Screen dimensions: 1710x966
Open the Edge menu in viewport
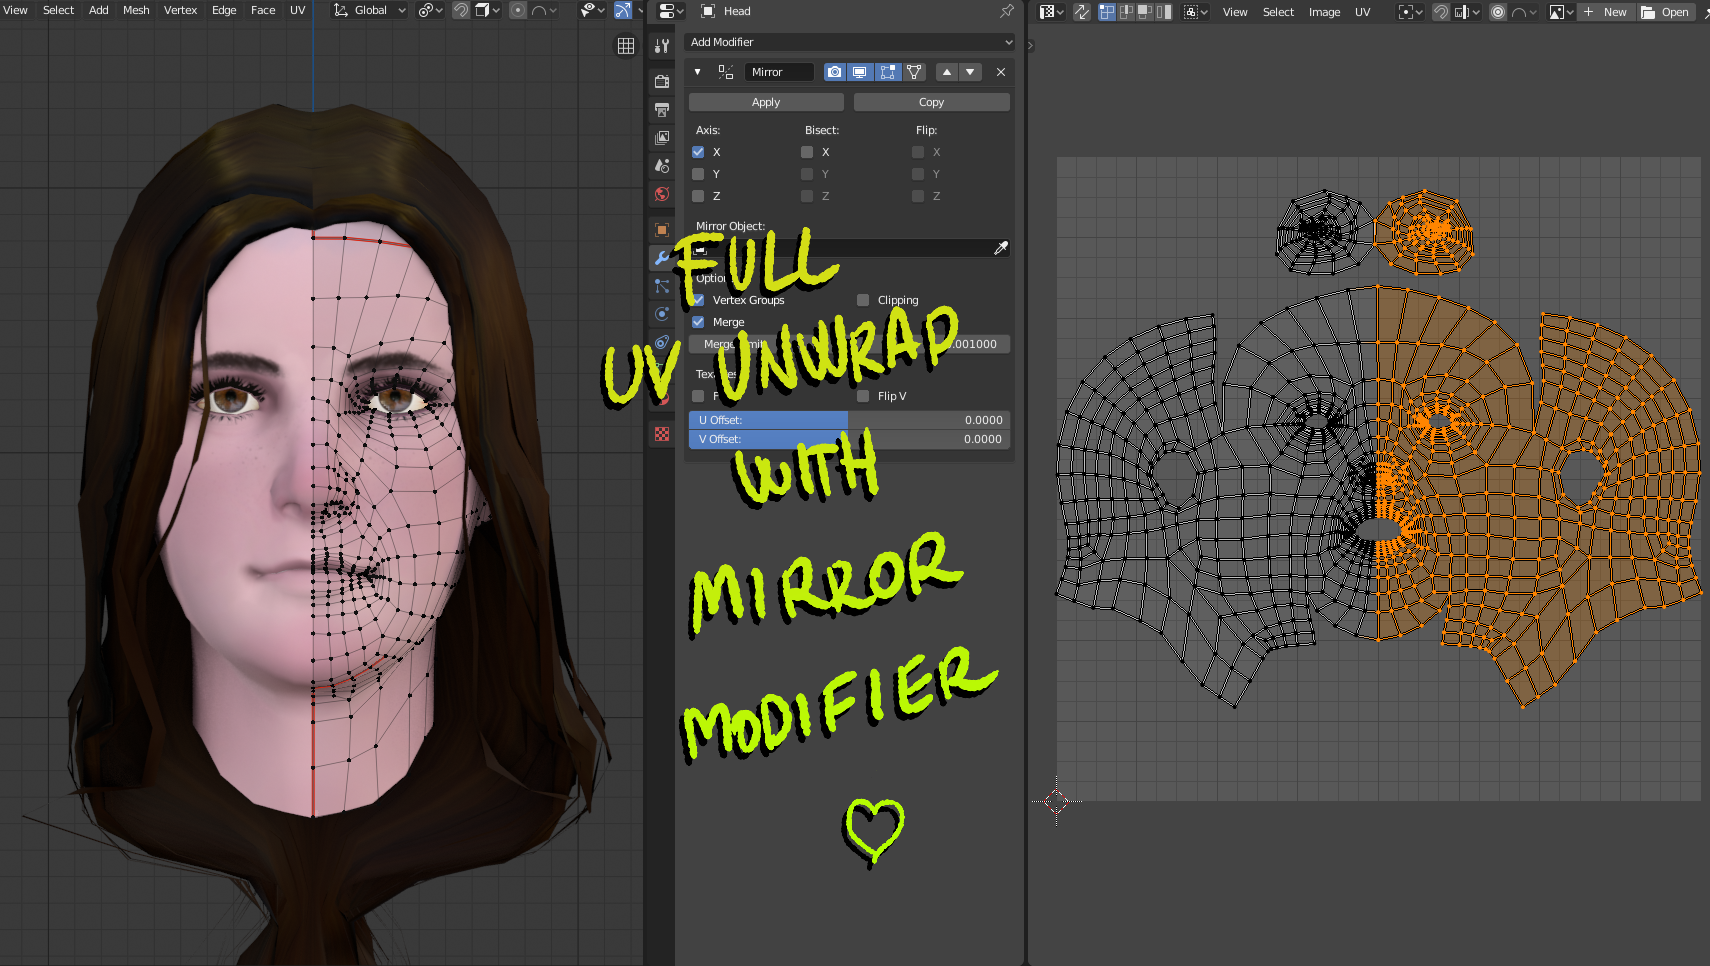[x=224, y=10]
